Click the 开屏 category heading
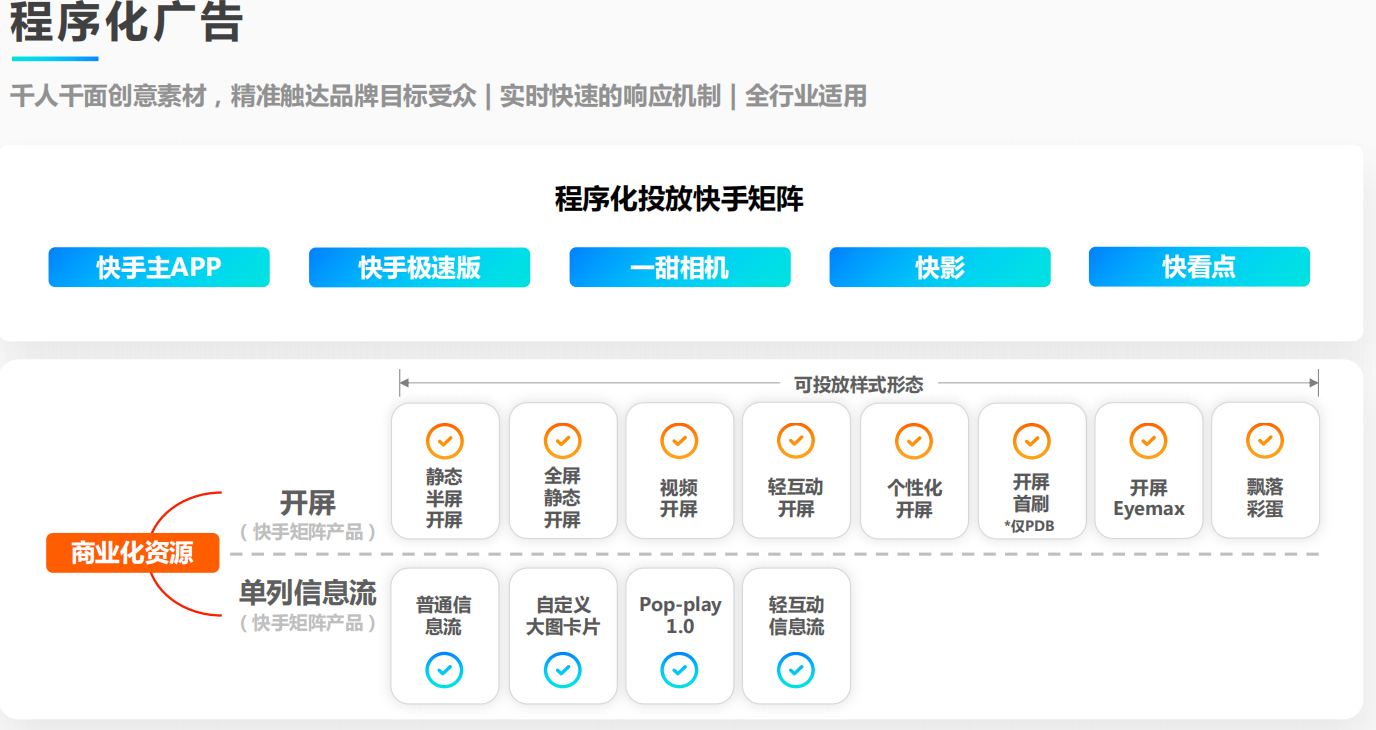This screenshot has height=730, width=1376. tap(308, 502)
